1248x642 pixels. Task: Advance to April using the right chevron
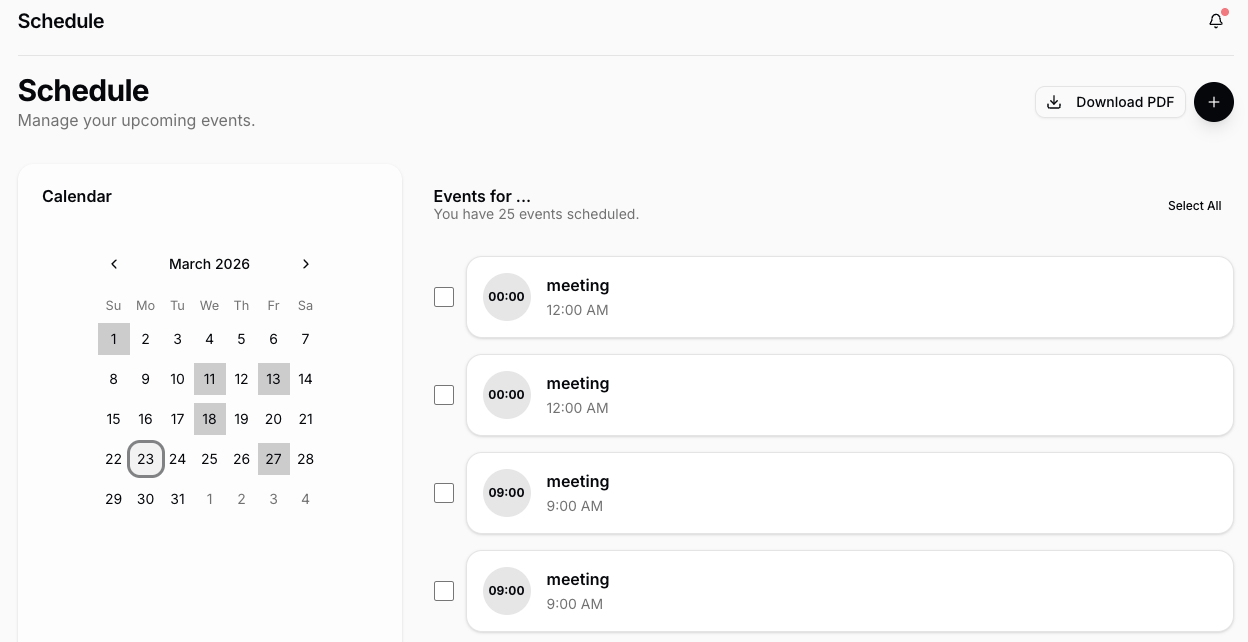tap(306, 264)
